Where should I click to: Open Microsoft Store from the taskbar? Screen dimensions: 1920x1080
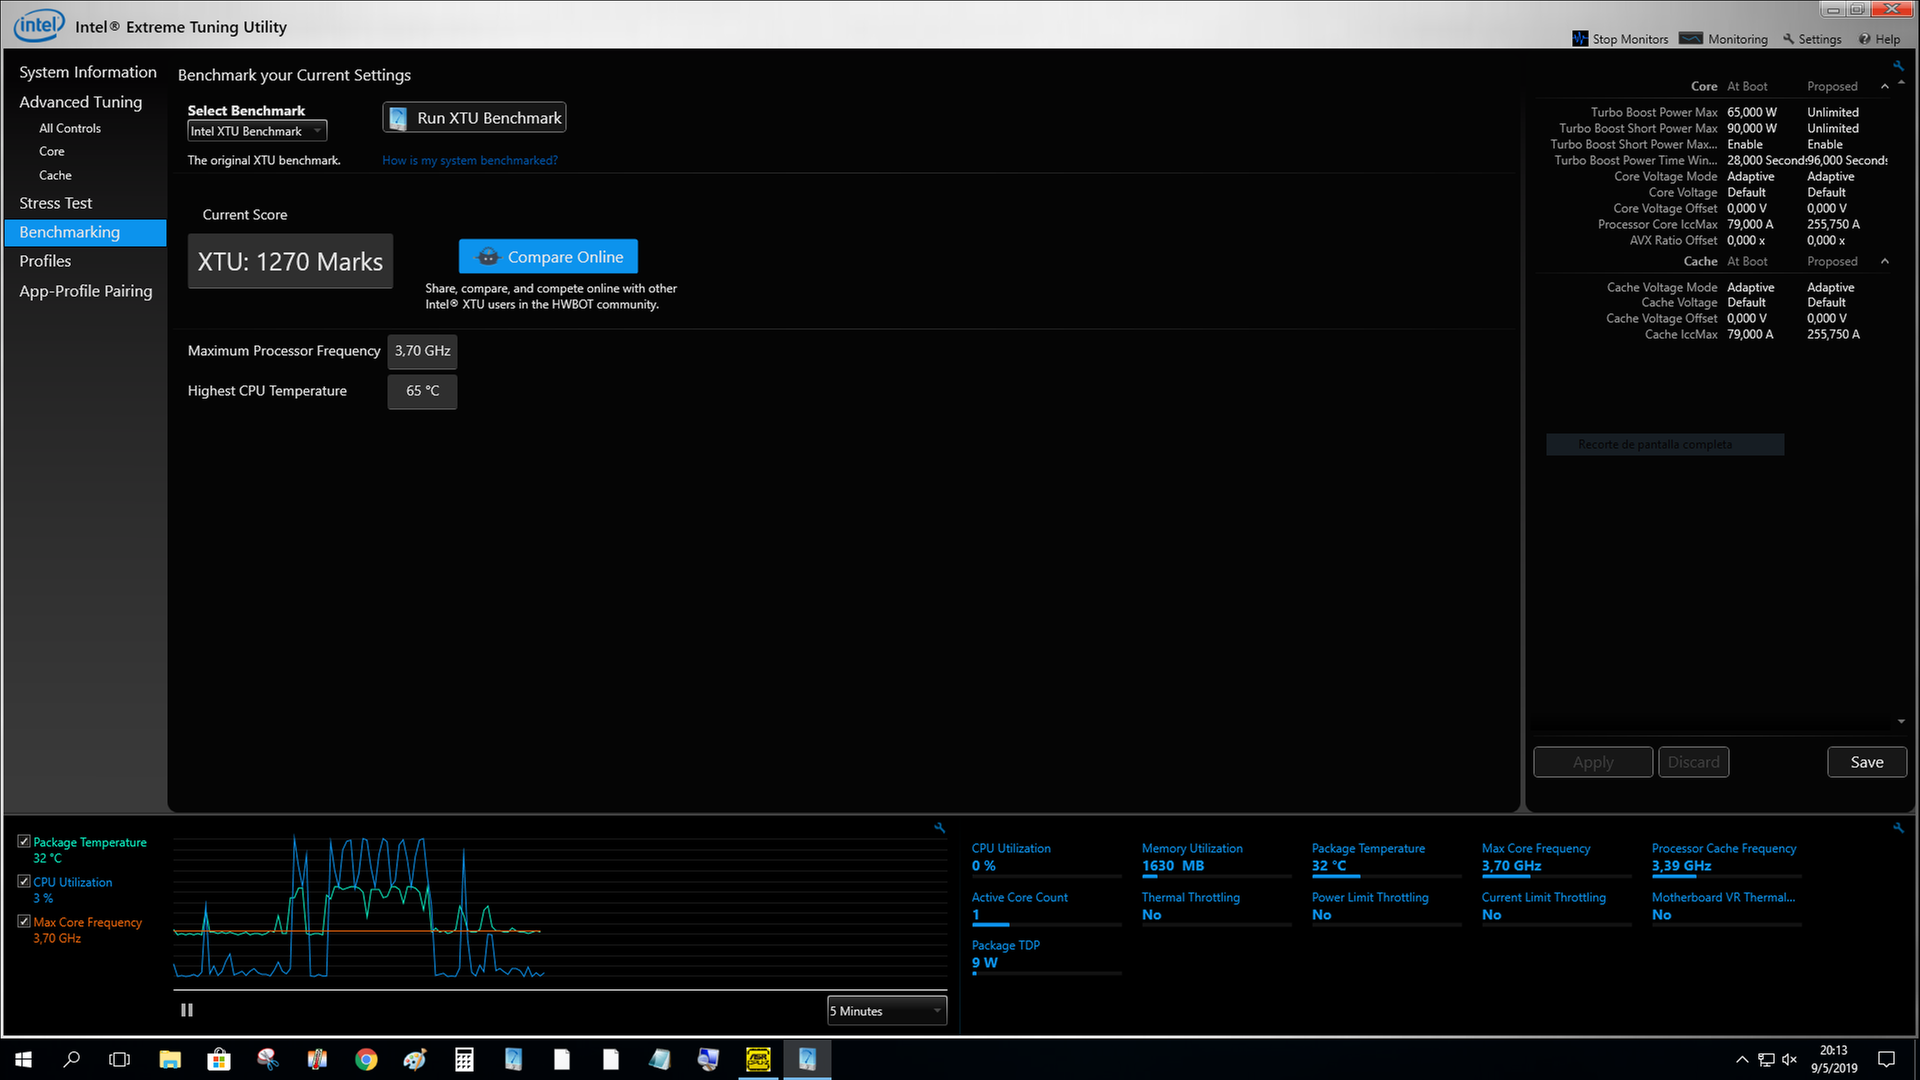click(x=218, y=1059)
